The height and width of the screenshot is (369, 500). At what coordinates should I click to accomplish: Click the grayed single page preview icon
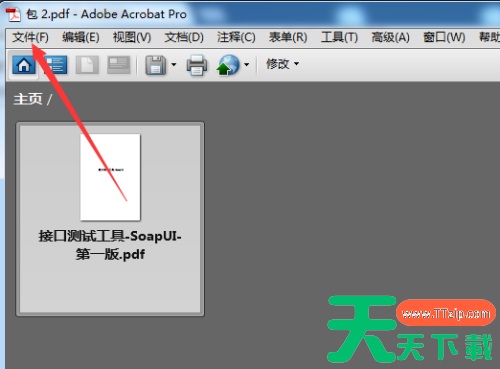tap(87, 65)
